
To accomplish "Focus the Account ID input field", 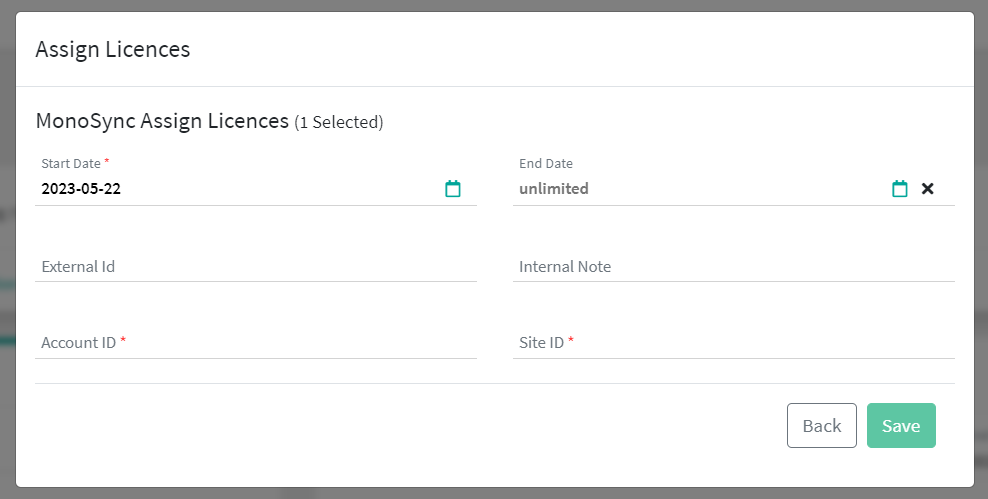I will [x=255, y=343].
